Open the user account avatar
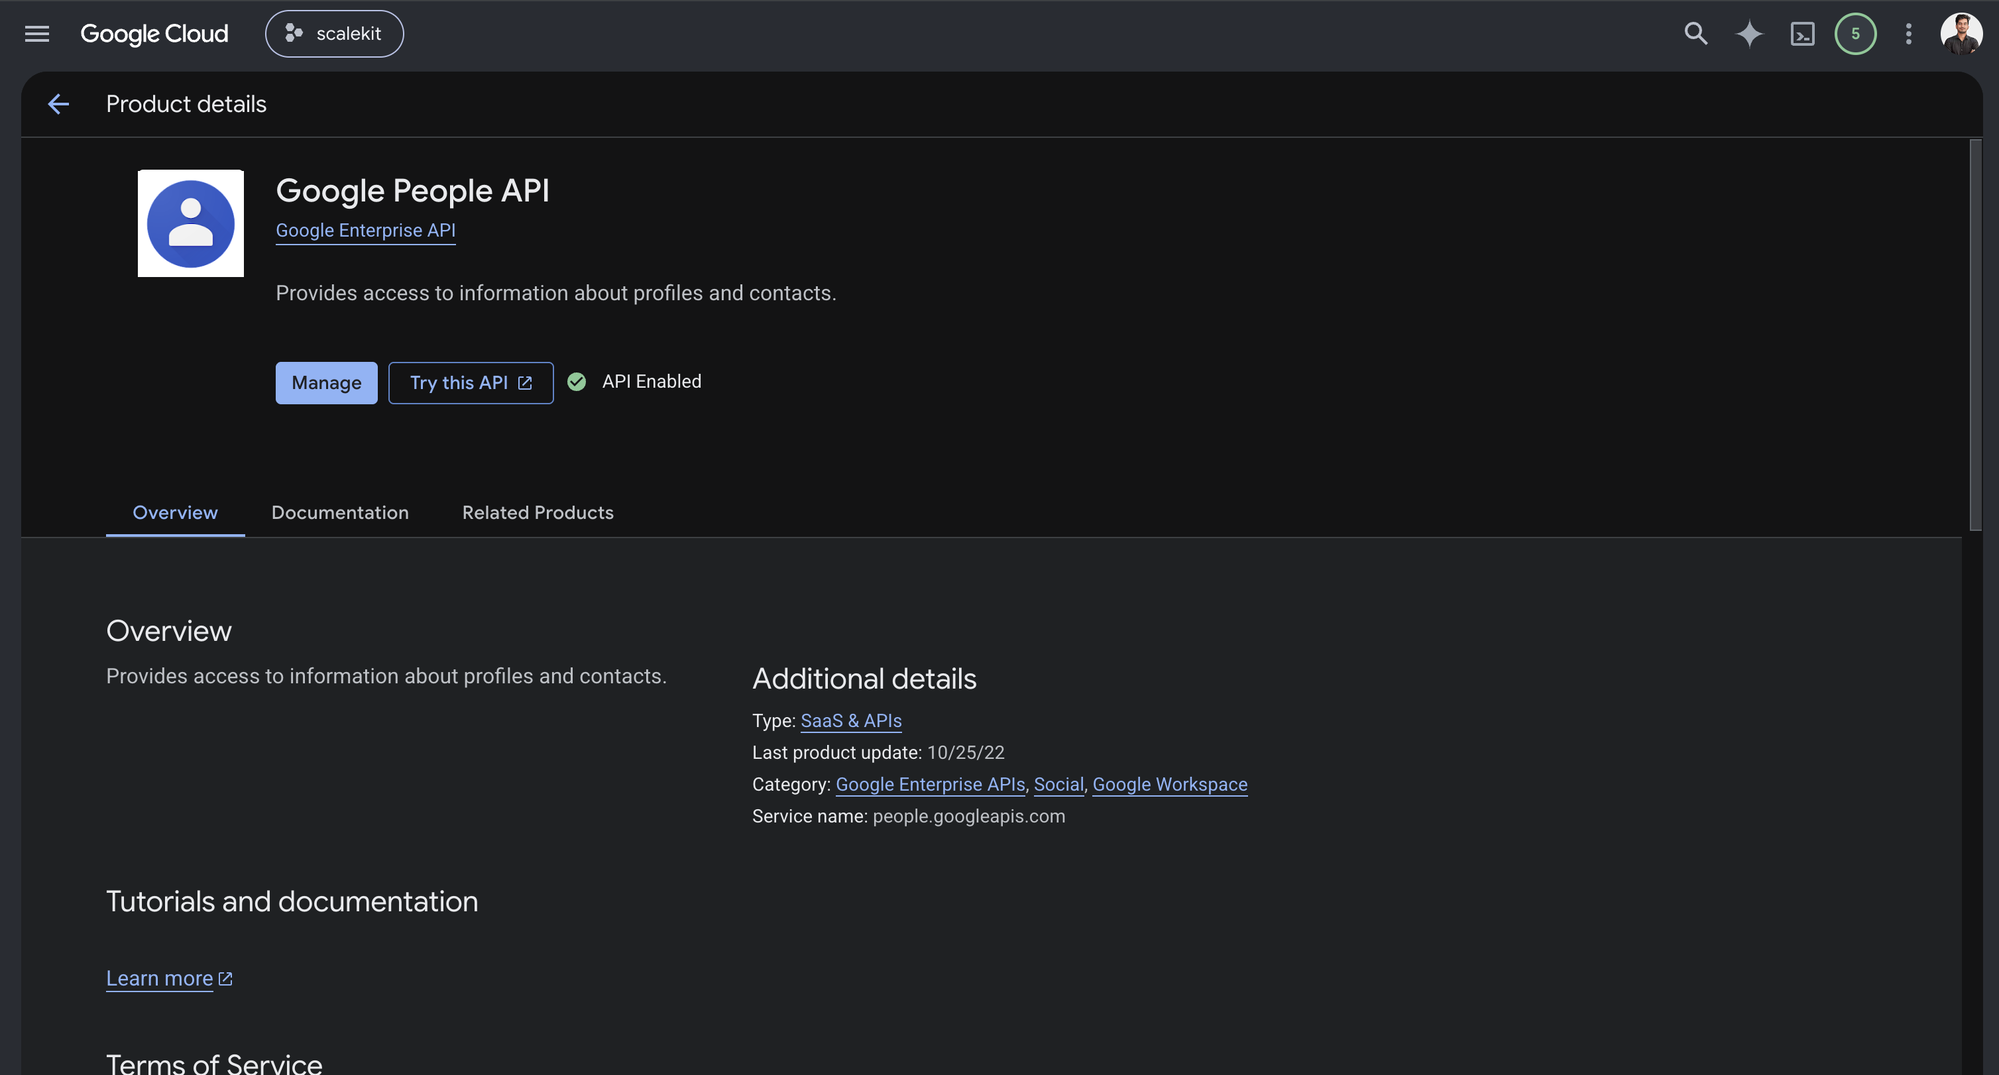Screen dimensions: 1999x1075 [1961, 34]
